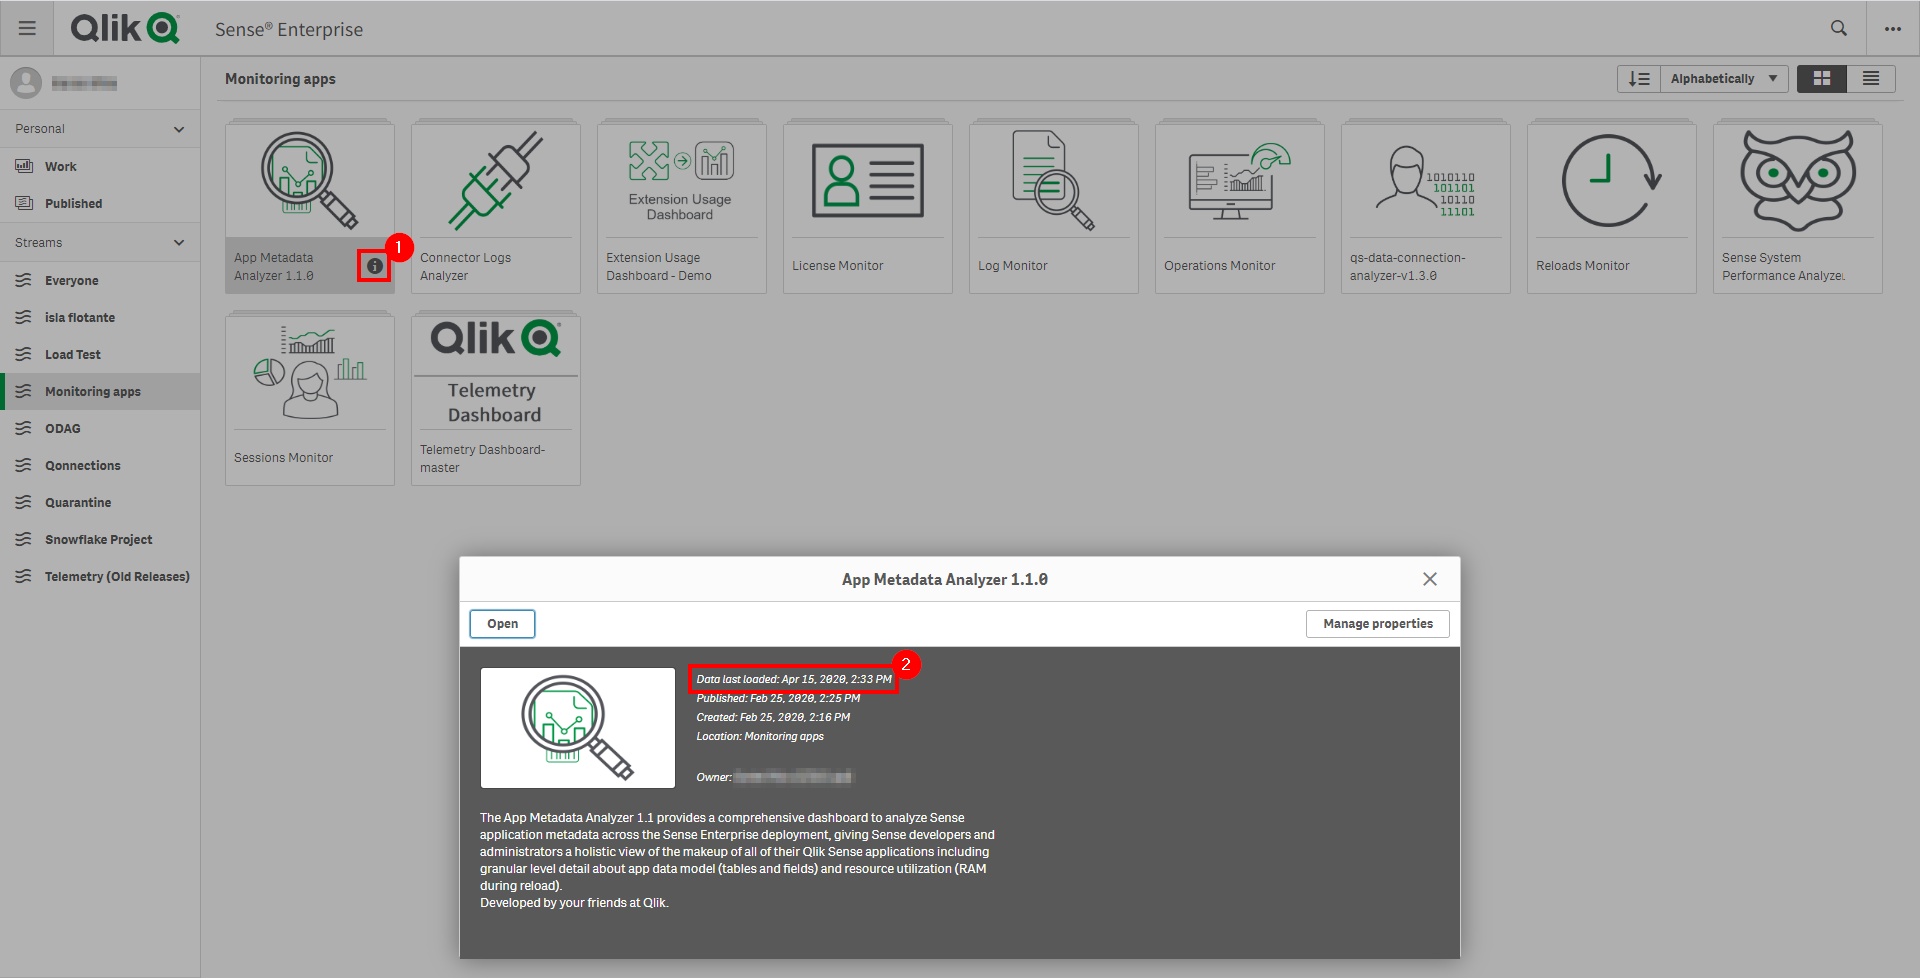This screenshot has height=978, width=1920.
Task: Select the Qonnections stream
Action: pos(100,466)
